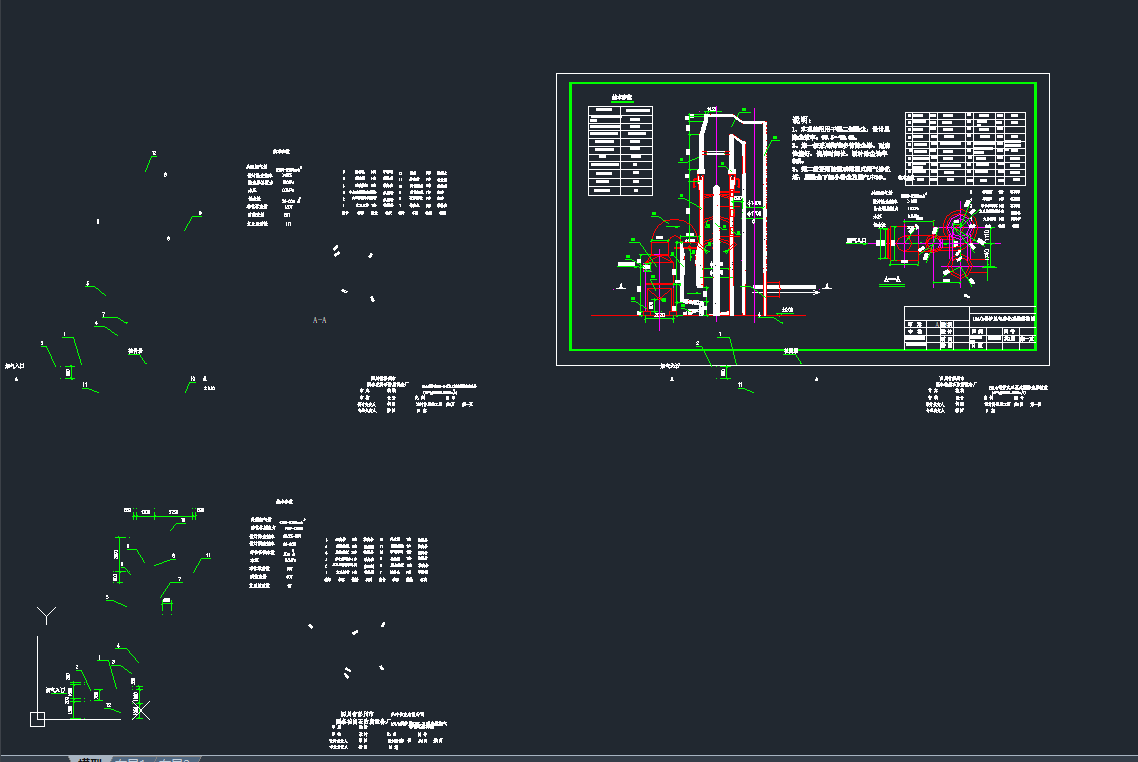Select leader label 11 below the drawing frame
Viewport: 1138px width, 762px height.
pyautogui.click(x=740, y=384)
